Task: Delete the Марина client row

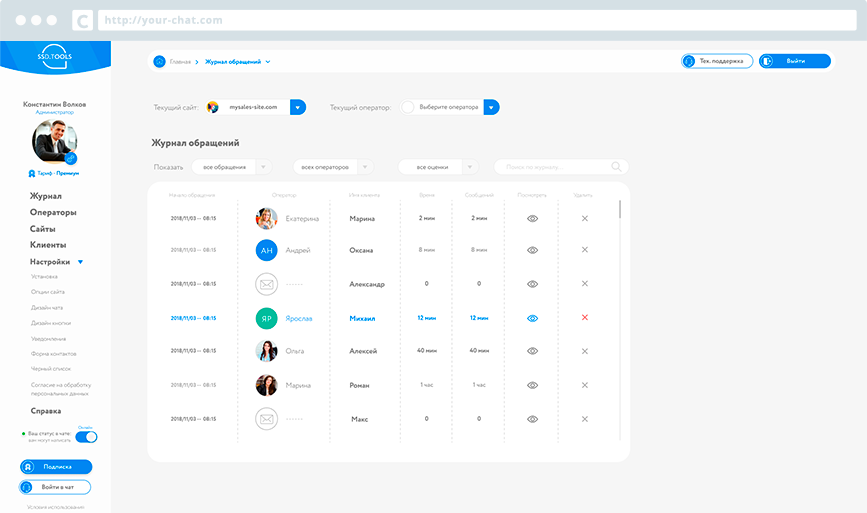Action: point(584,218)
